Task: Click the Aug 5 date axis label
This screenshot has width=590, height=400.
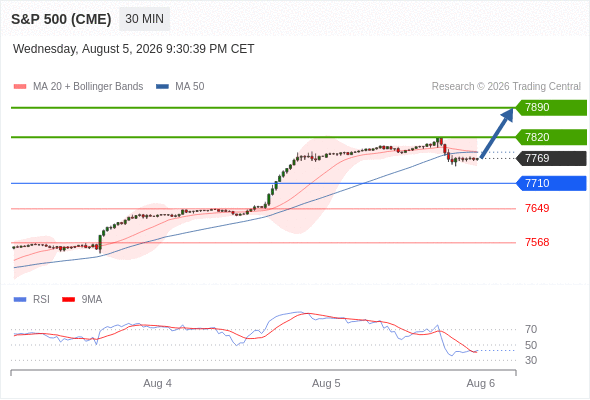Action: click(x=326, y=383)
